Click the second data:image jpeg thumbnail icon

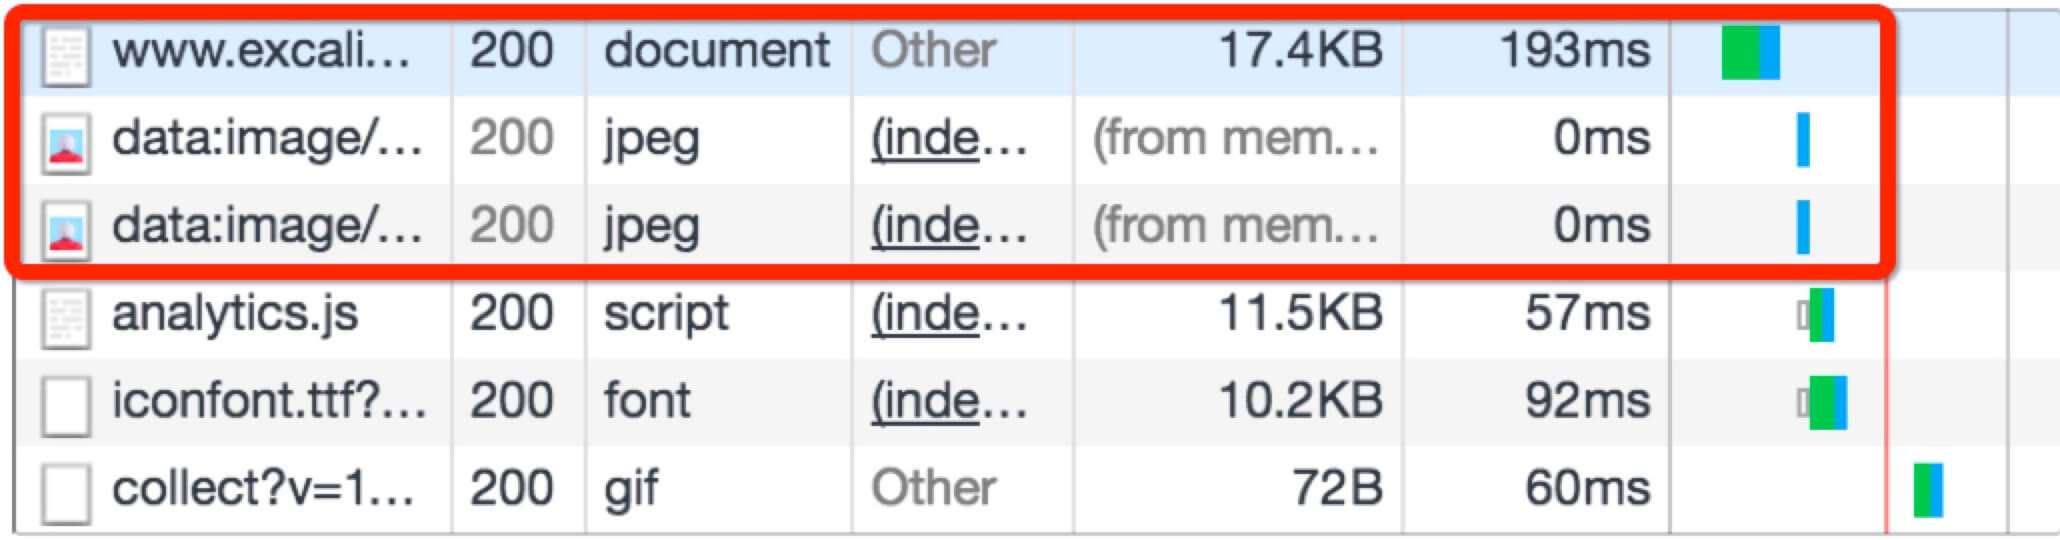(x=66, y=229)
